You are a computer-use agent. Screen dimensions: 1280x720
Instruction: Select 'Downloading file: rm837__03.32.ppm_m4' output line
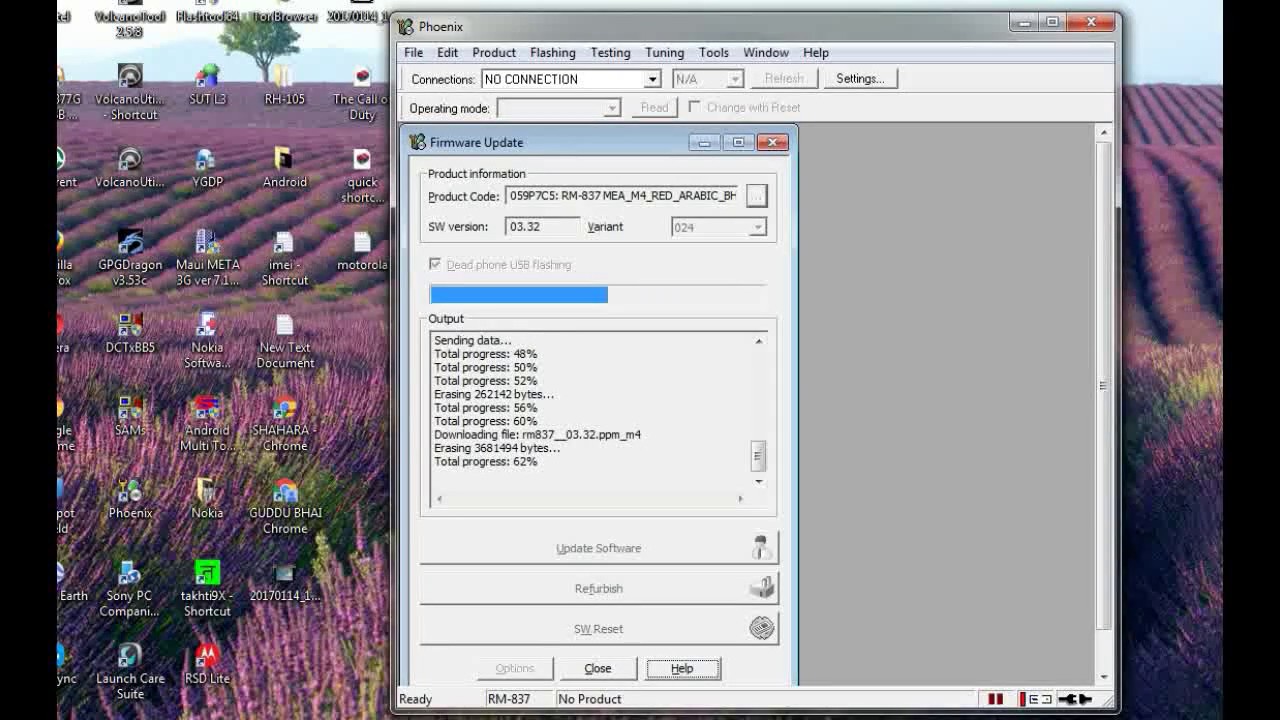[x=537, y=435]
